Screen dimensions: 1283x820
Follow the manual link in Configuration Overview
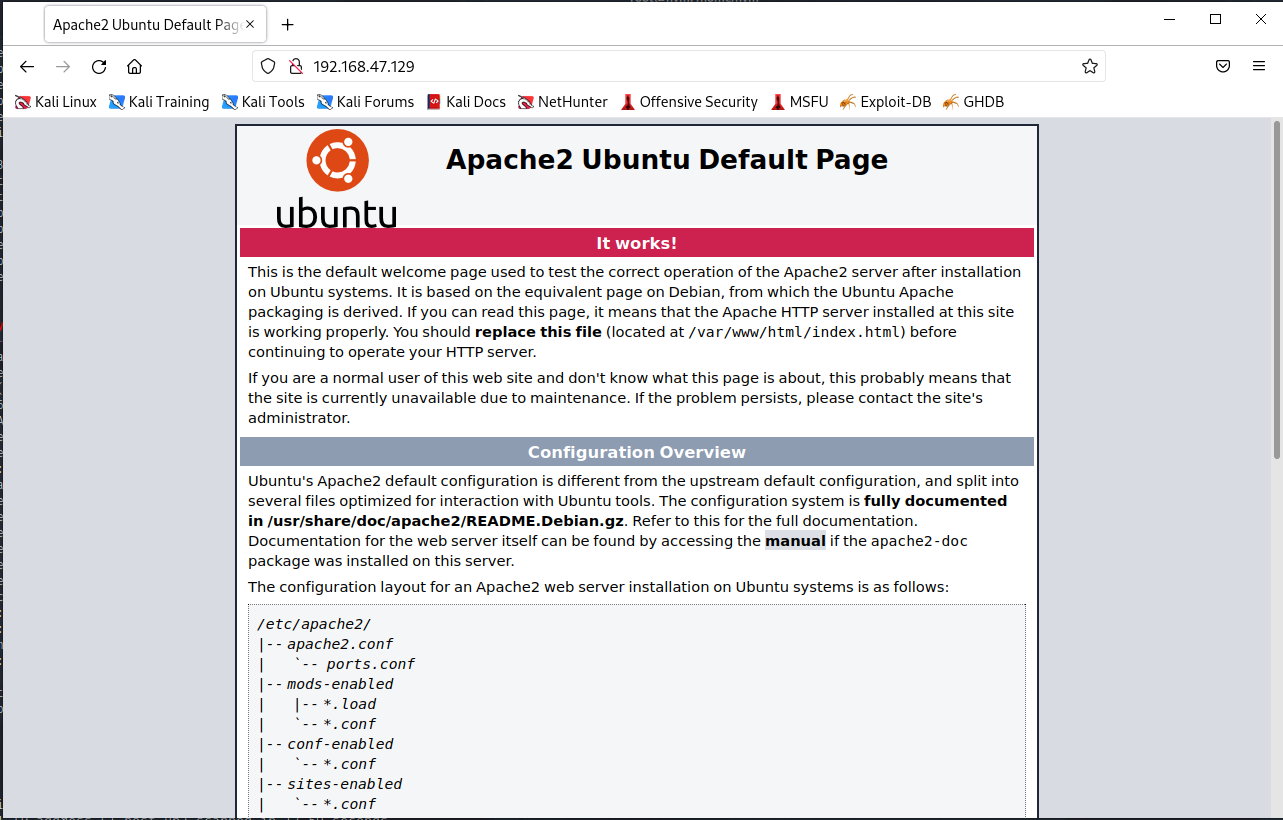tap(796, 541)
